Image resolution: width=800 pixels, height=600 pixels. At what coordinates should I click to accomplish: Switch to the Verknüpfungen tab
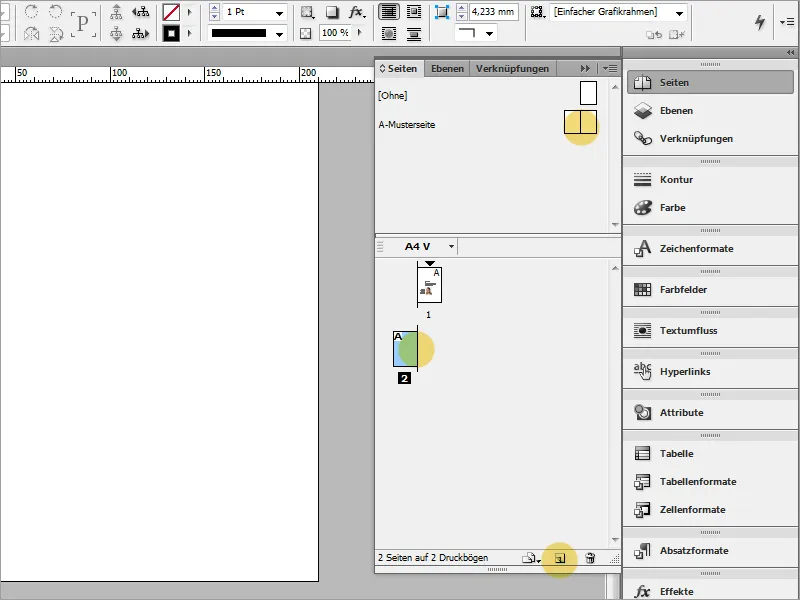(512, 68)
